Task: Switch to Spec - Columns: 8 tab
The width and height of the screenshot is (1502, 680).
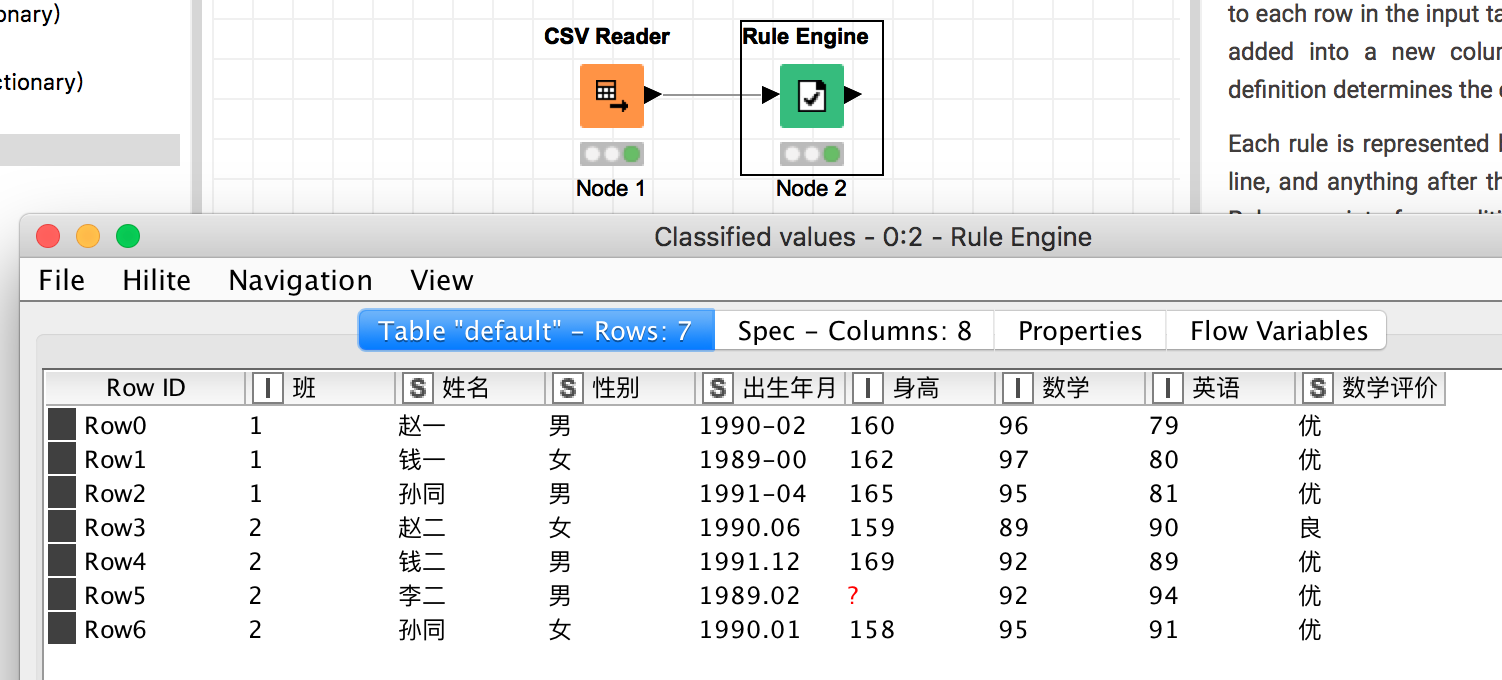Action: [855, 331]
